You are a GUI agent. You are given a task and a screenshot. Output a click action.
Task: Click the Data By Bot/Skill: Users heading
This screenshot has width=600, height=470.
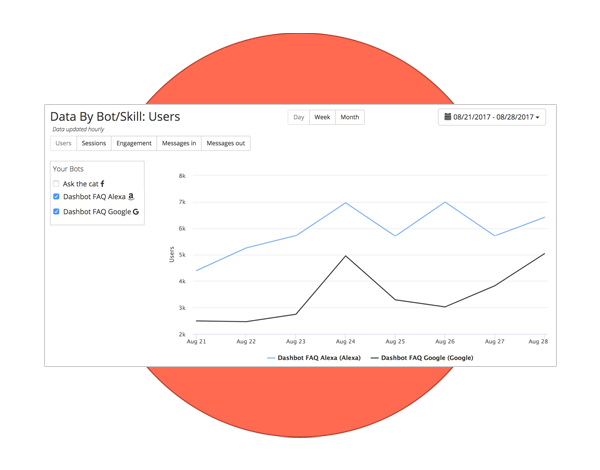(115, 117)
